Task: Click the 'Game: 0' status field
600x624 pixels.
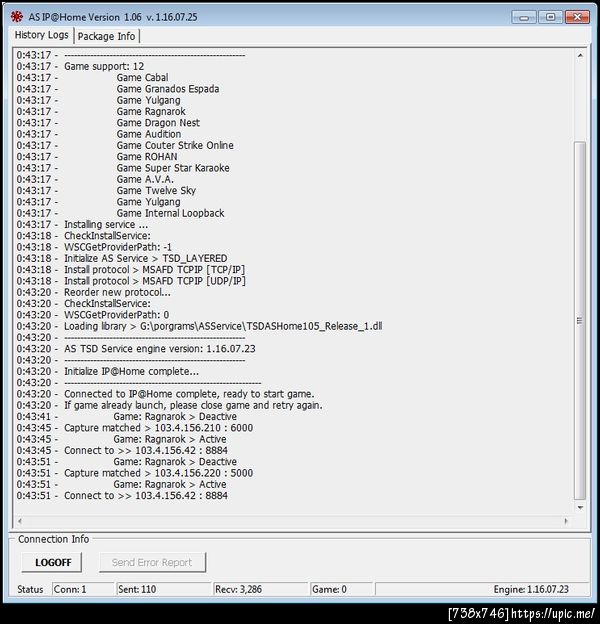Action: pyautogui.click(x=341, y=589)
